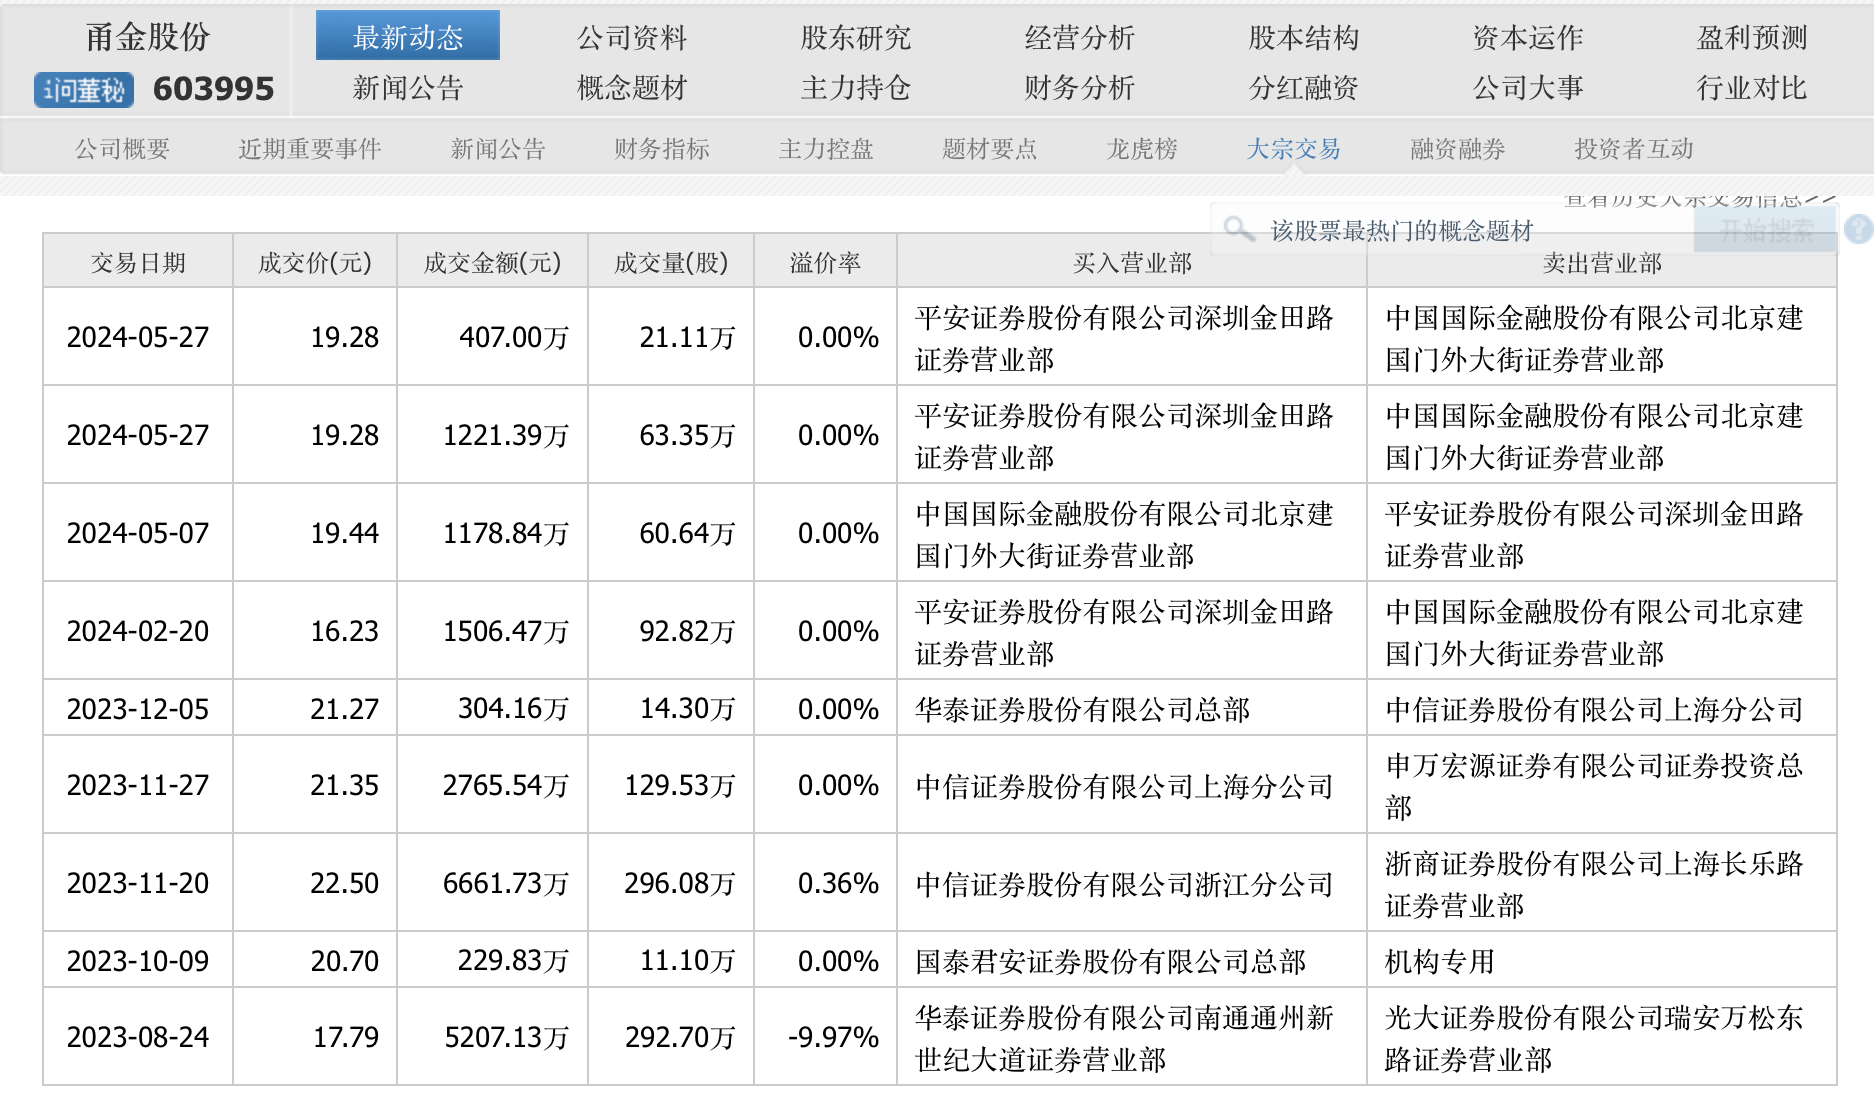Click the 中信证券股份有限公司浙江分公司 buyer cell
Screen dimensions: 1874x1102
pyautogui.click(x=1132, y=883)
